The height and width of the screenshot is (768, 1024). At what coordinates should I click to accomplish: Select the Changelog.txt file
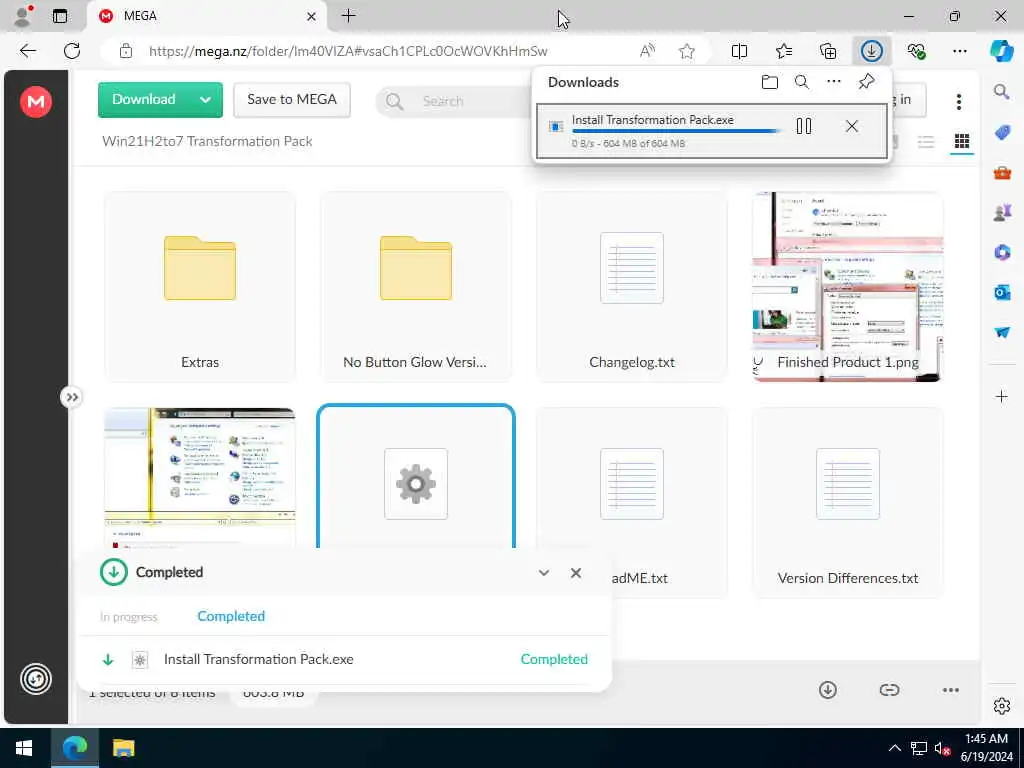(632, 287)
